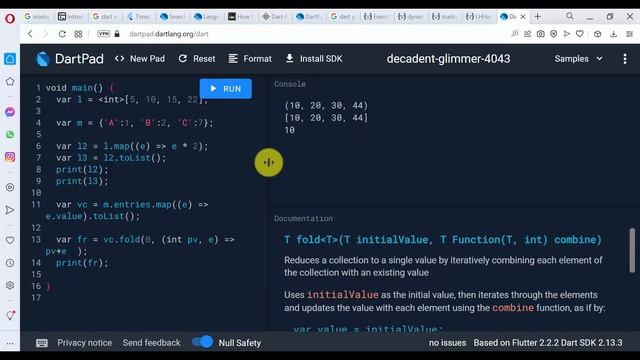
Task: Click the pad title 'decadent-glimmer-4043'
Action: 448,59
